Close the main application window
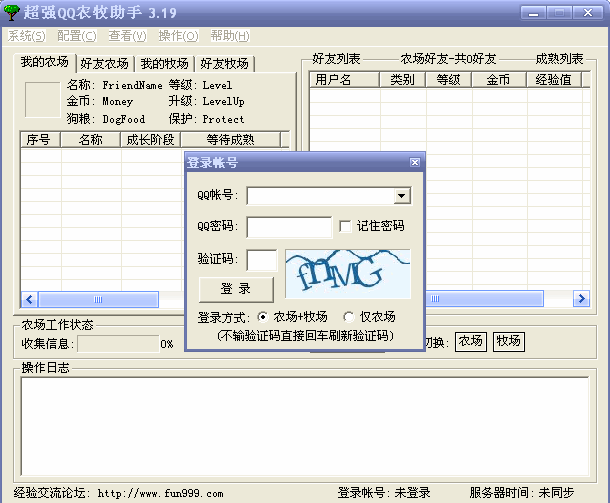The image size is (610, 503). (588, 13)
